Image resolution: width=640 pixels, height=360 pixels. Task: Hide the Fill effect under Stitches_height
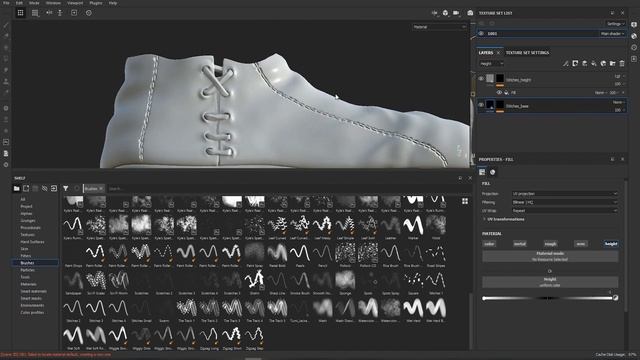tap(499, 93)
